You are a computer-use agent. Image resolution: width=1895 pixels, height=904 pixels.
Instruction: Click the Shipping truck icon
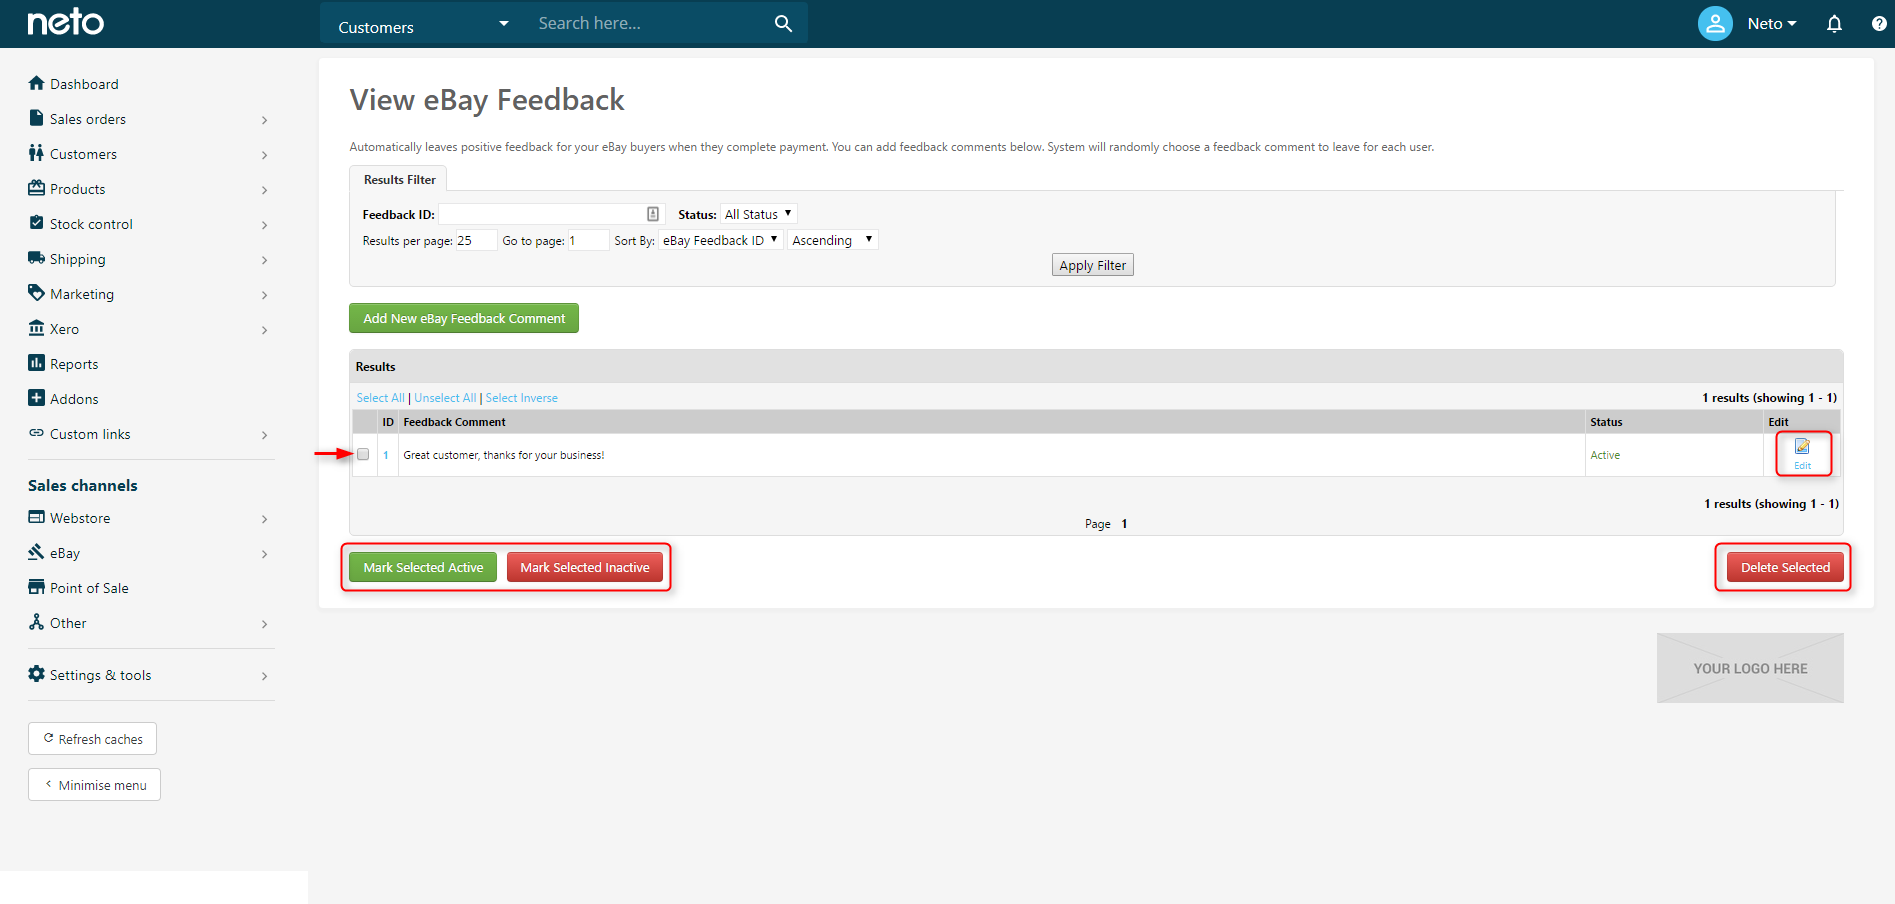[37, 258]
